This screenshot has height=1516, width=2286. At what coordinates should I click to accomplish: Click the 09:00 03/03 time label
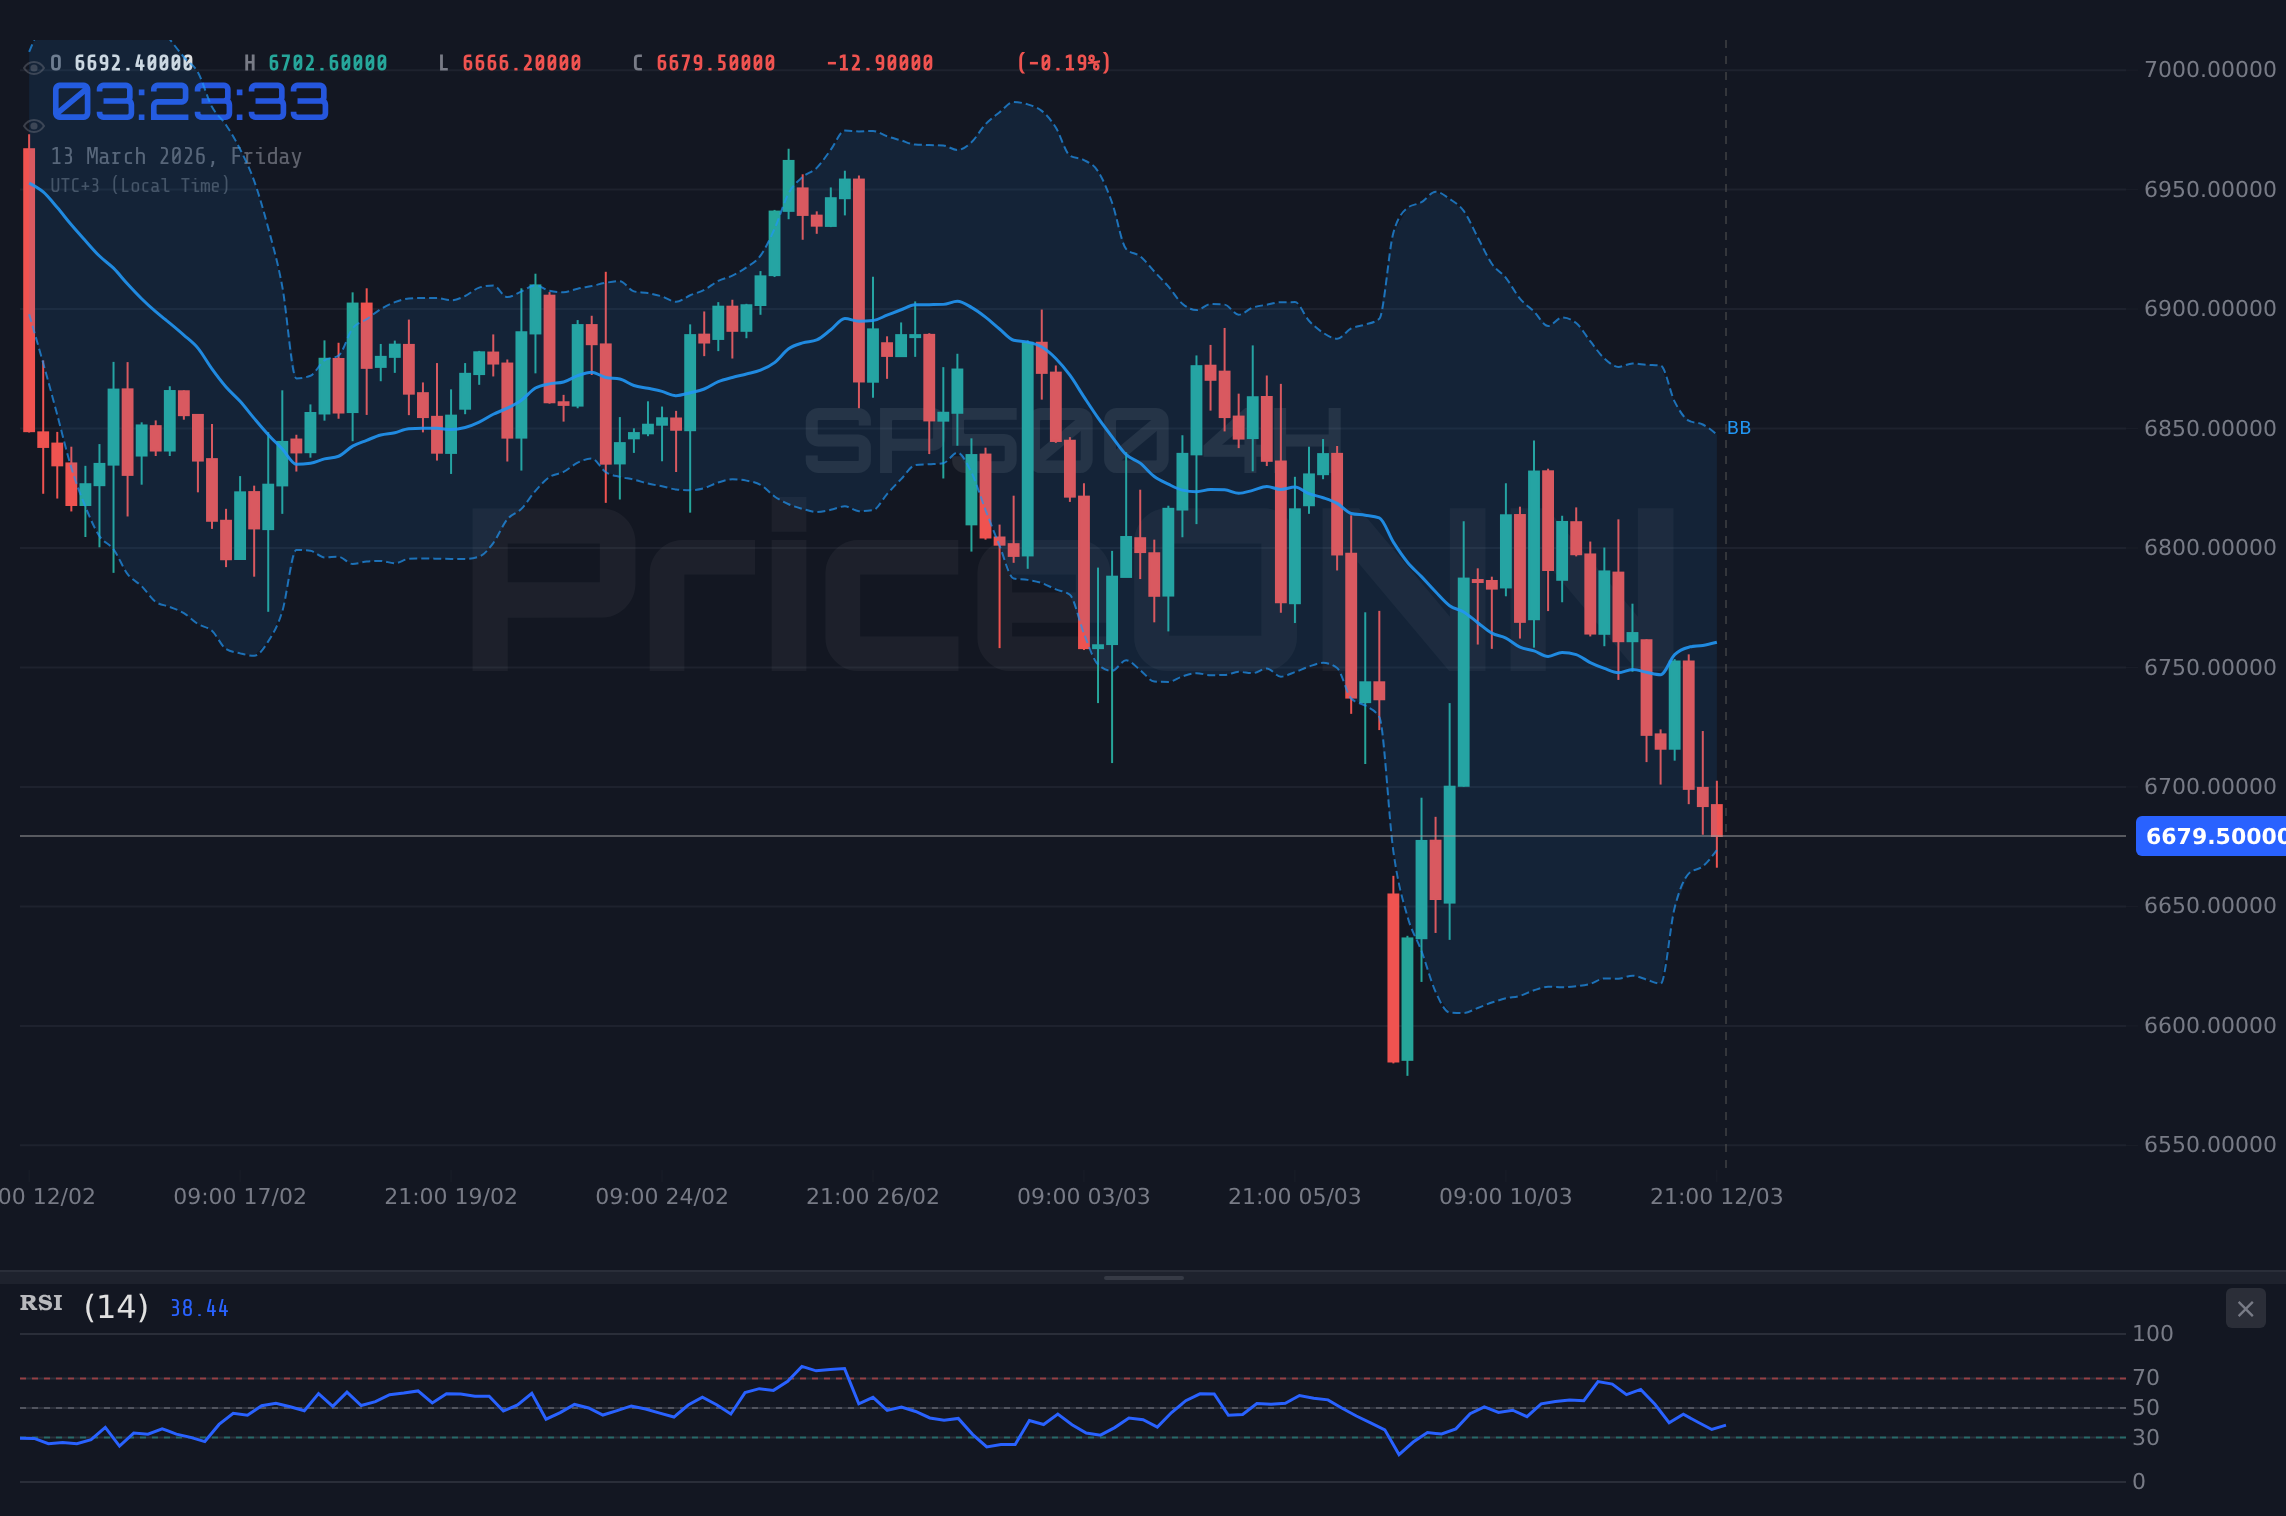click(x=1084, y=1197)
